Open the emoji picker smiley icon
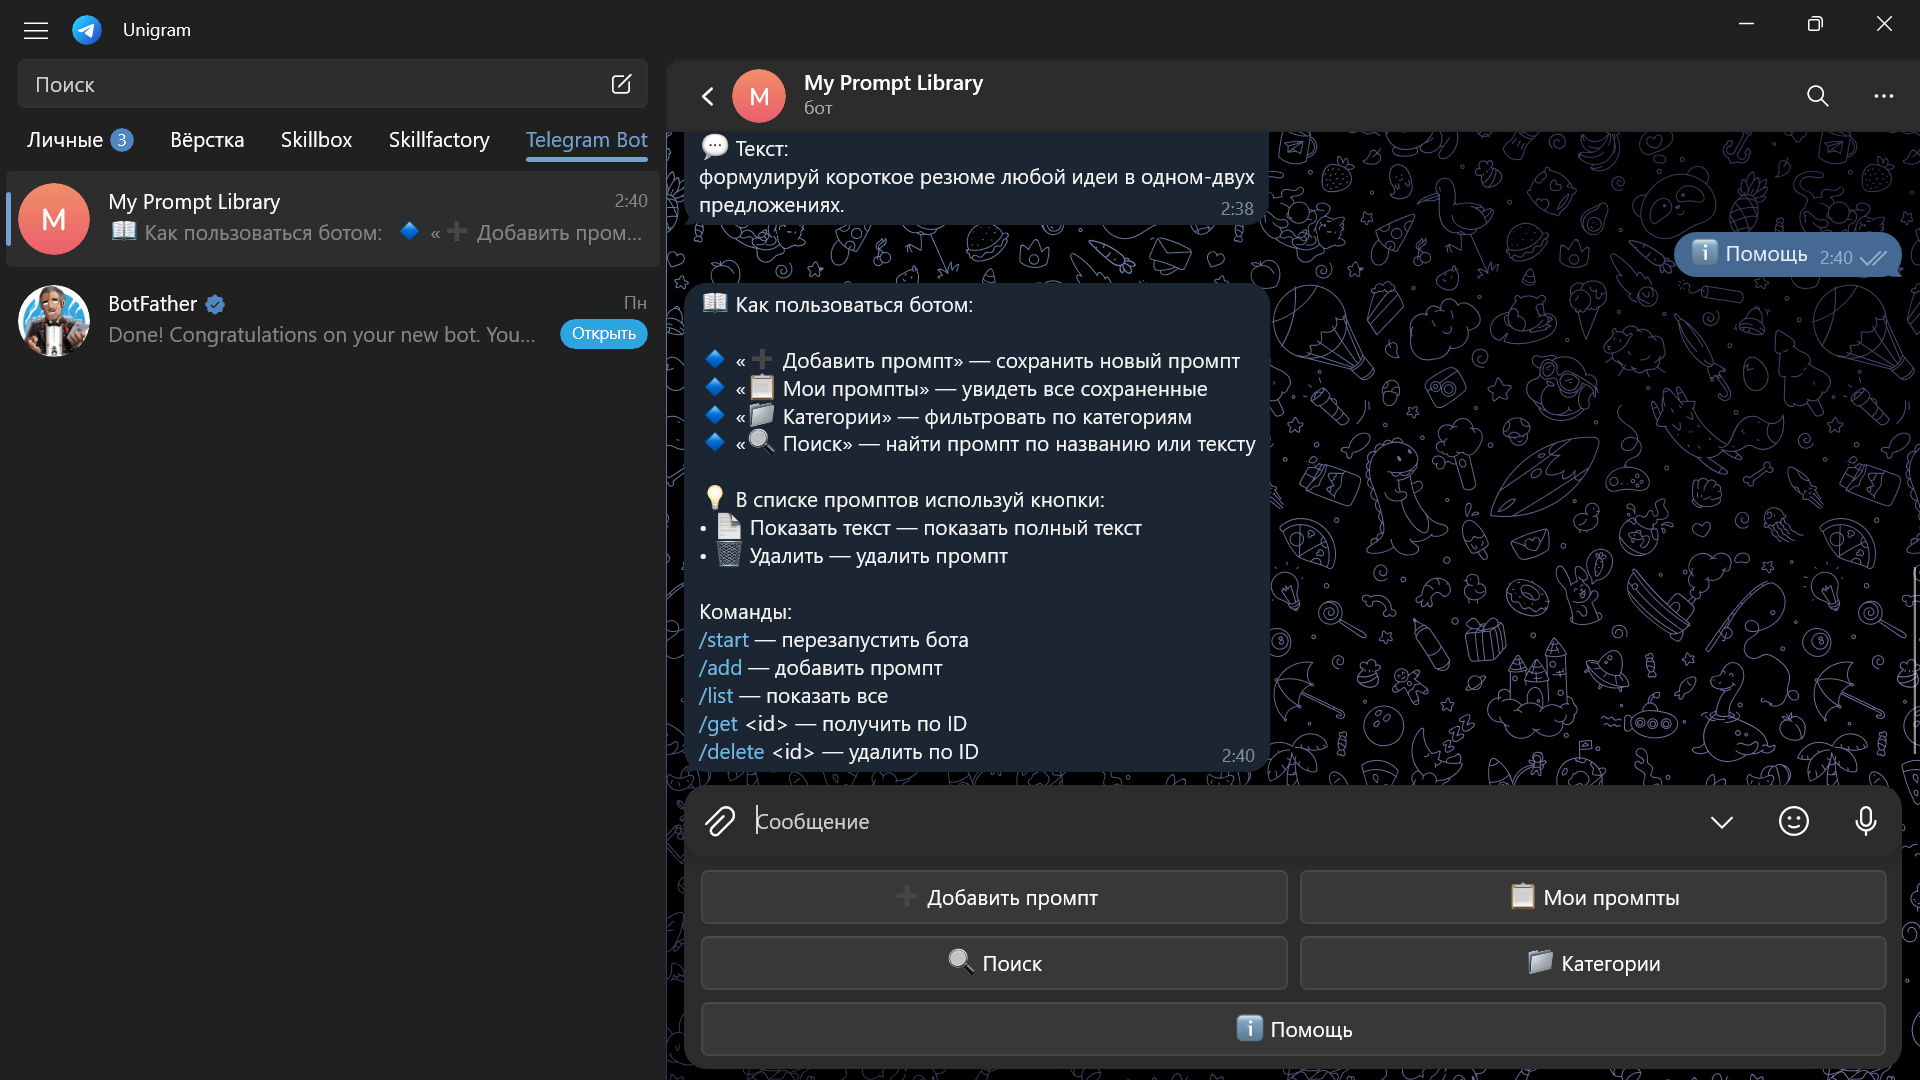 click(1793, 821)
